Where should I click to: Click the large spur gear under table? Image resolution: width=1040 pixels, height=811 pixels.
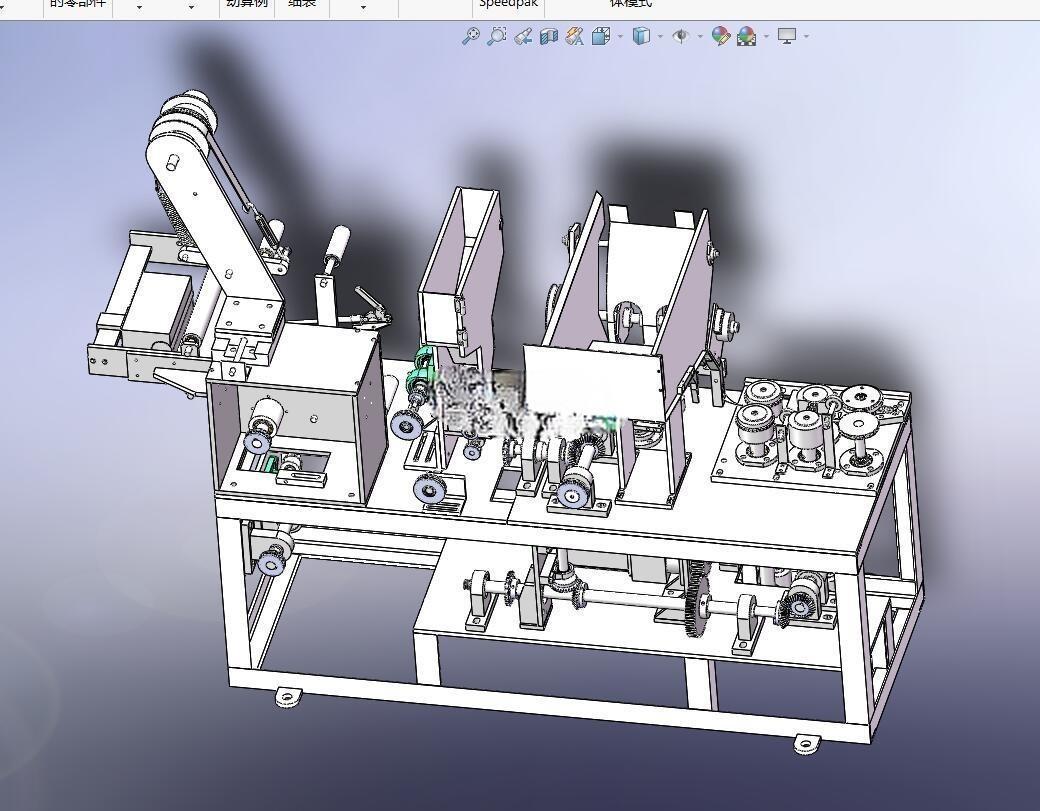(696, 599)
